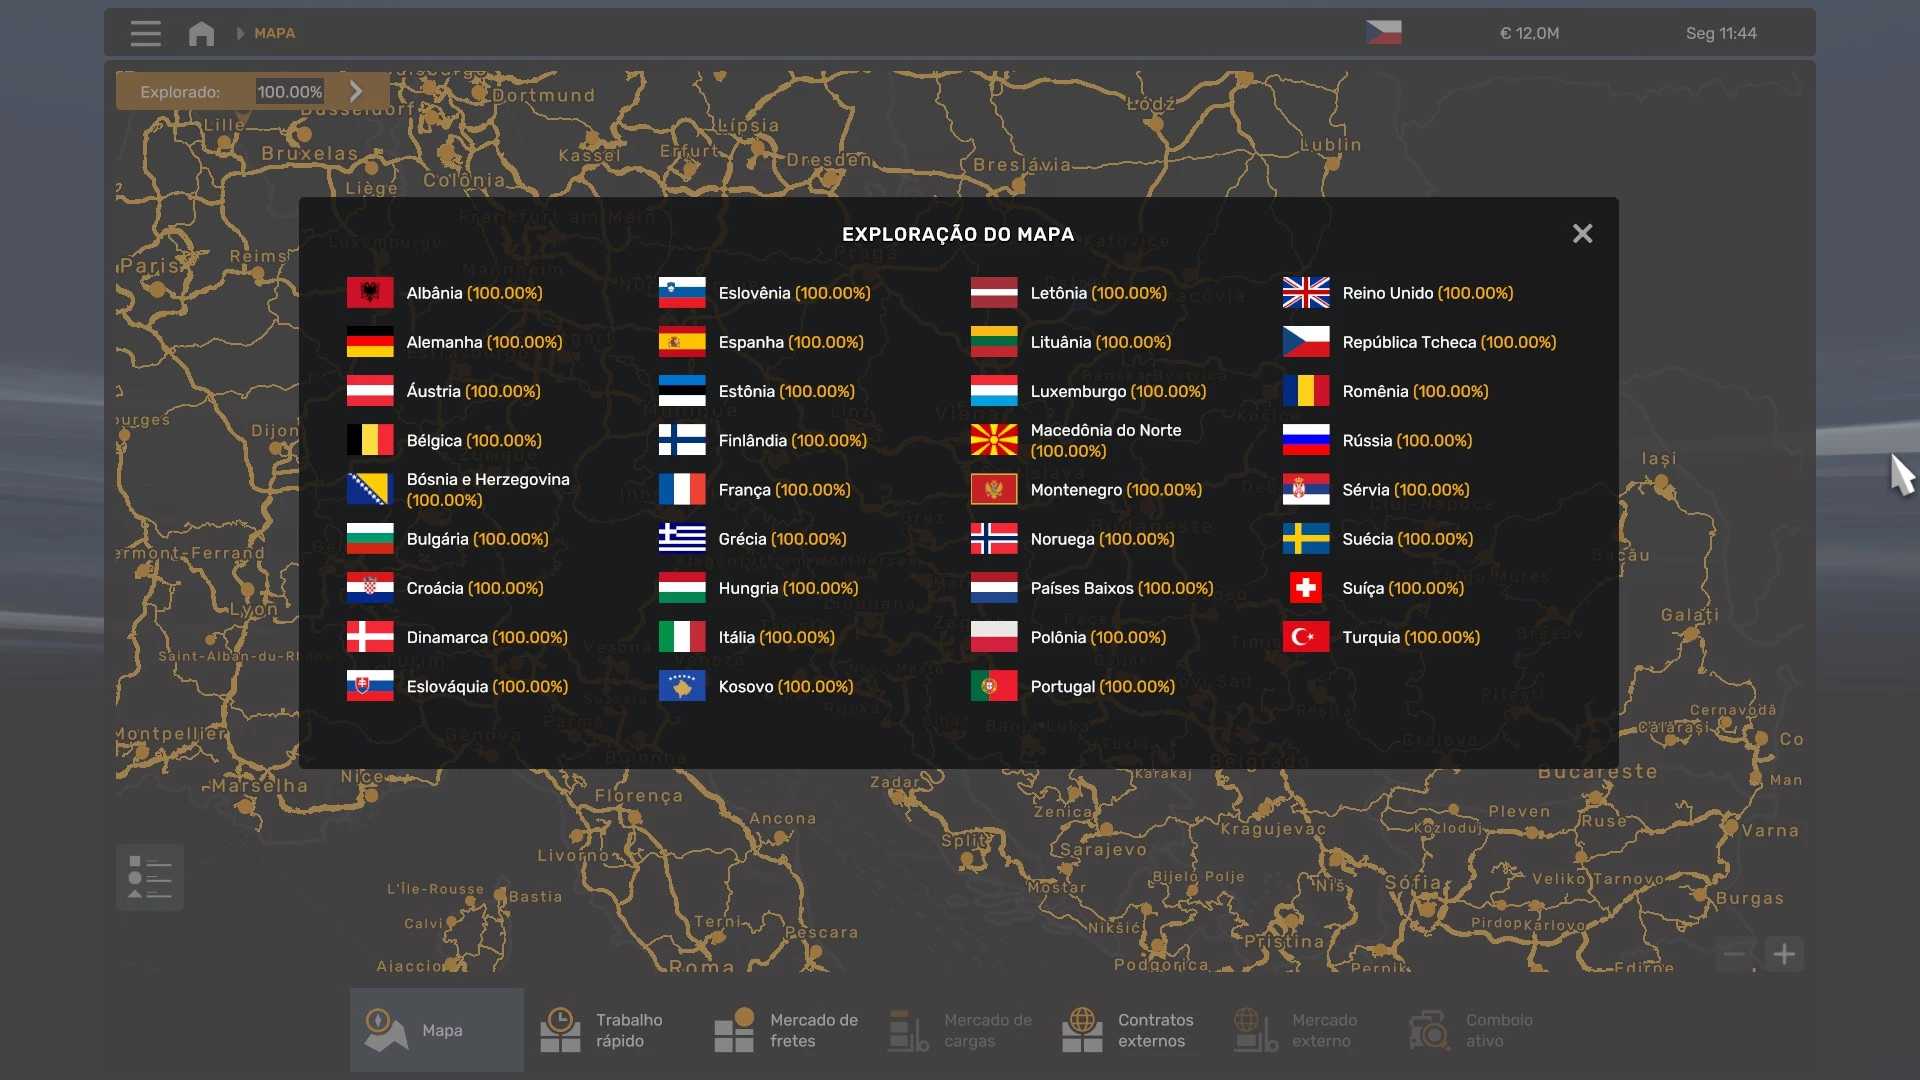This screenshot has height=1080, width=1920.
Task: Select the Mapa tab
Action: pos(437,1030)
